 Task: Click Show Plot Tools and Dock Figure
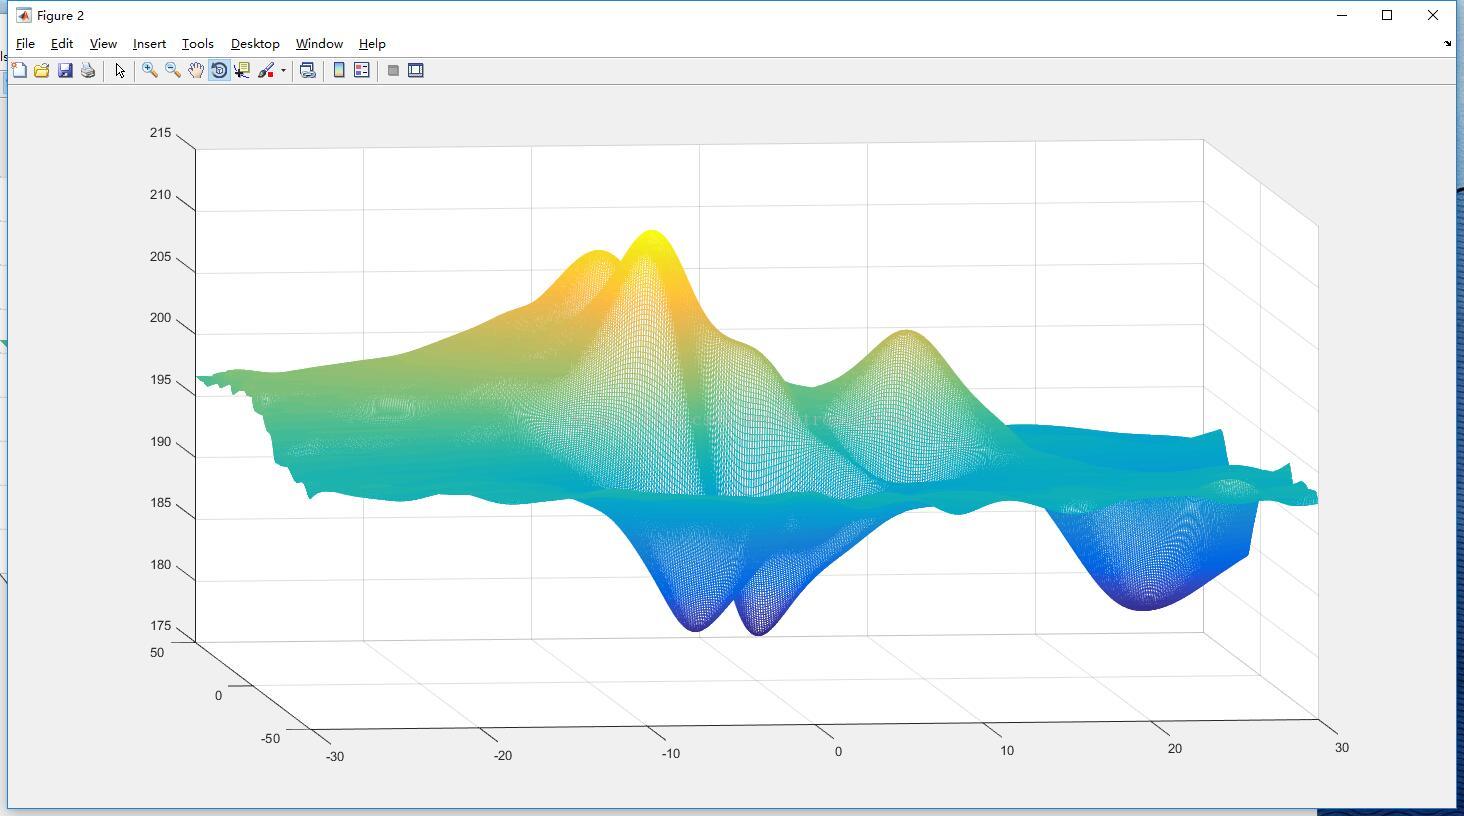click(x=416, y=70)
